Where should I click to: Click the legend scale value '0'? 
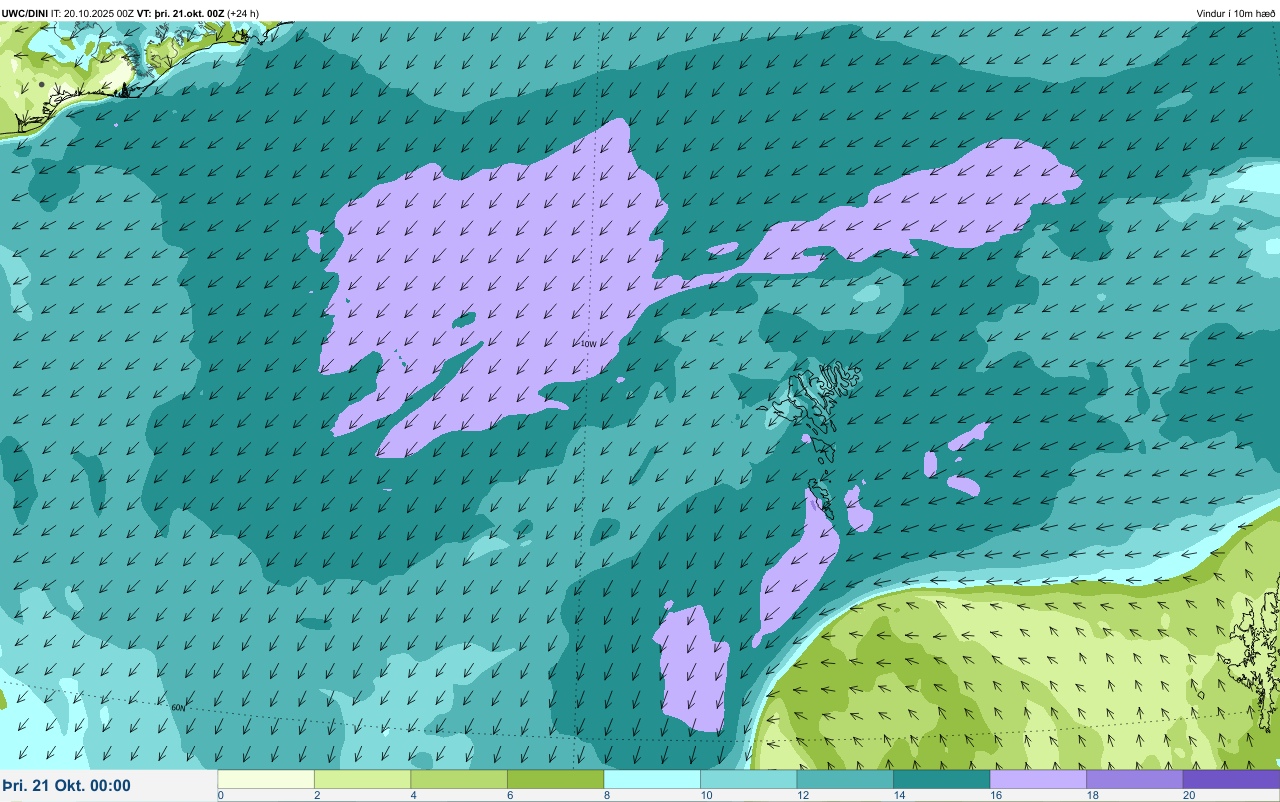220,795
